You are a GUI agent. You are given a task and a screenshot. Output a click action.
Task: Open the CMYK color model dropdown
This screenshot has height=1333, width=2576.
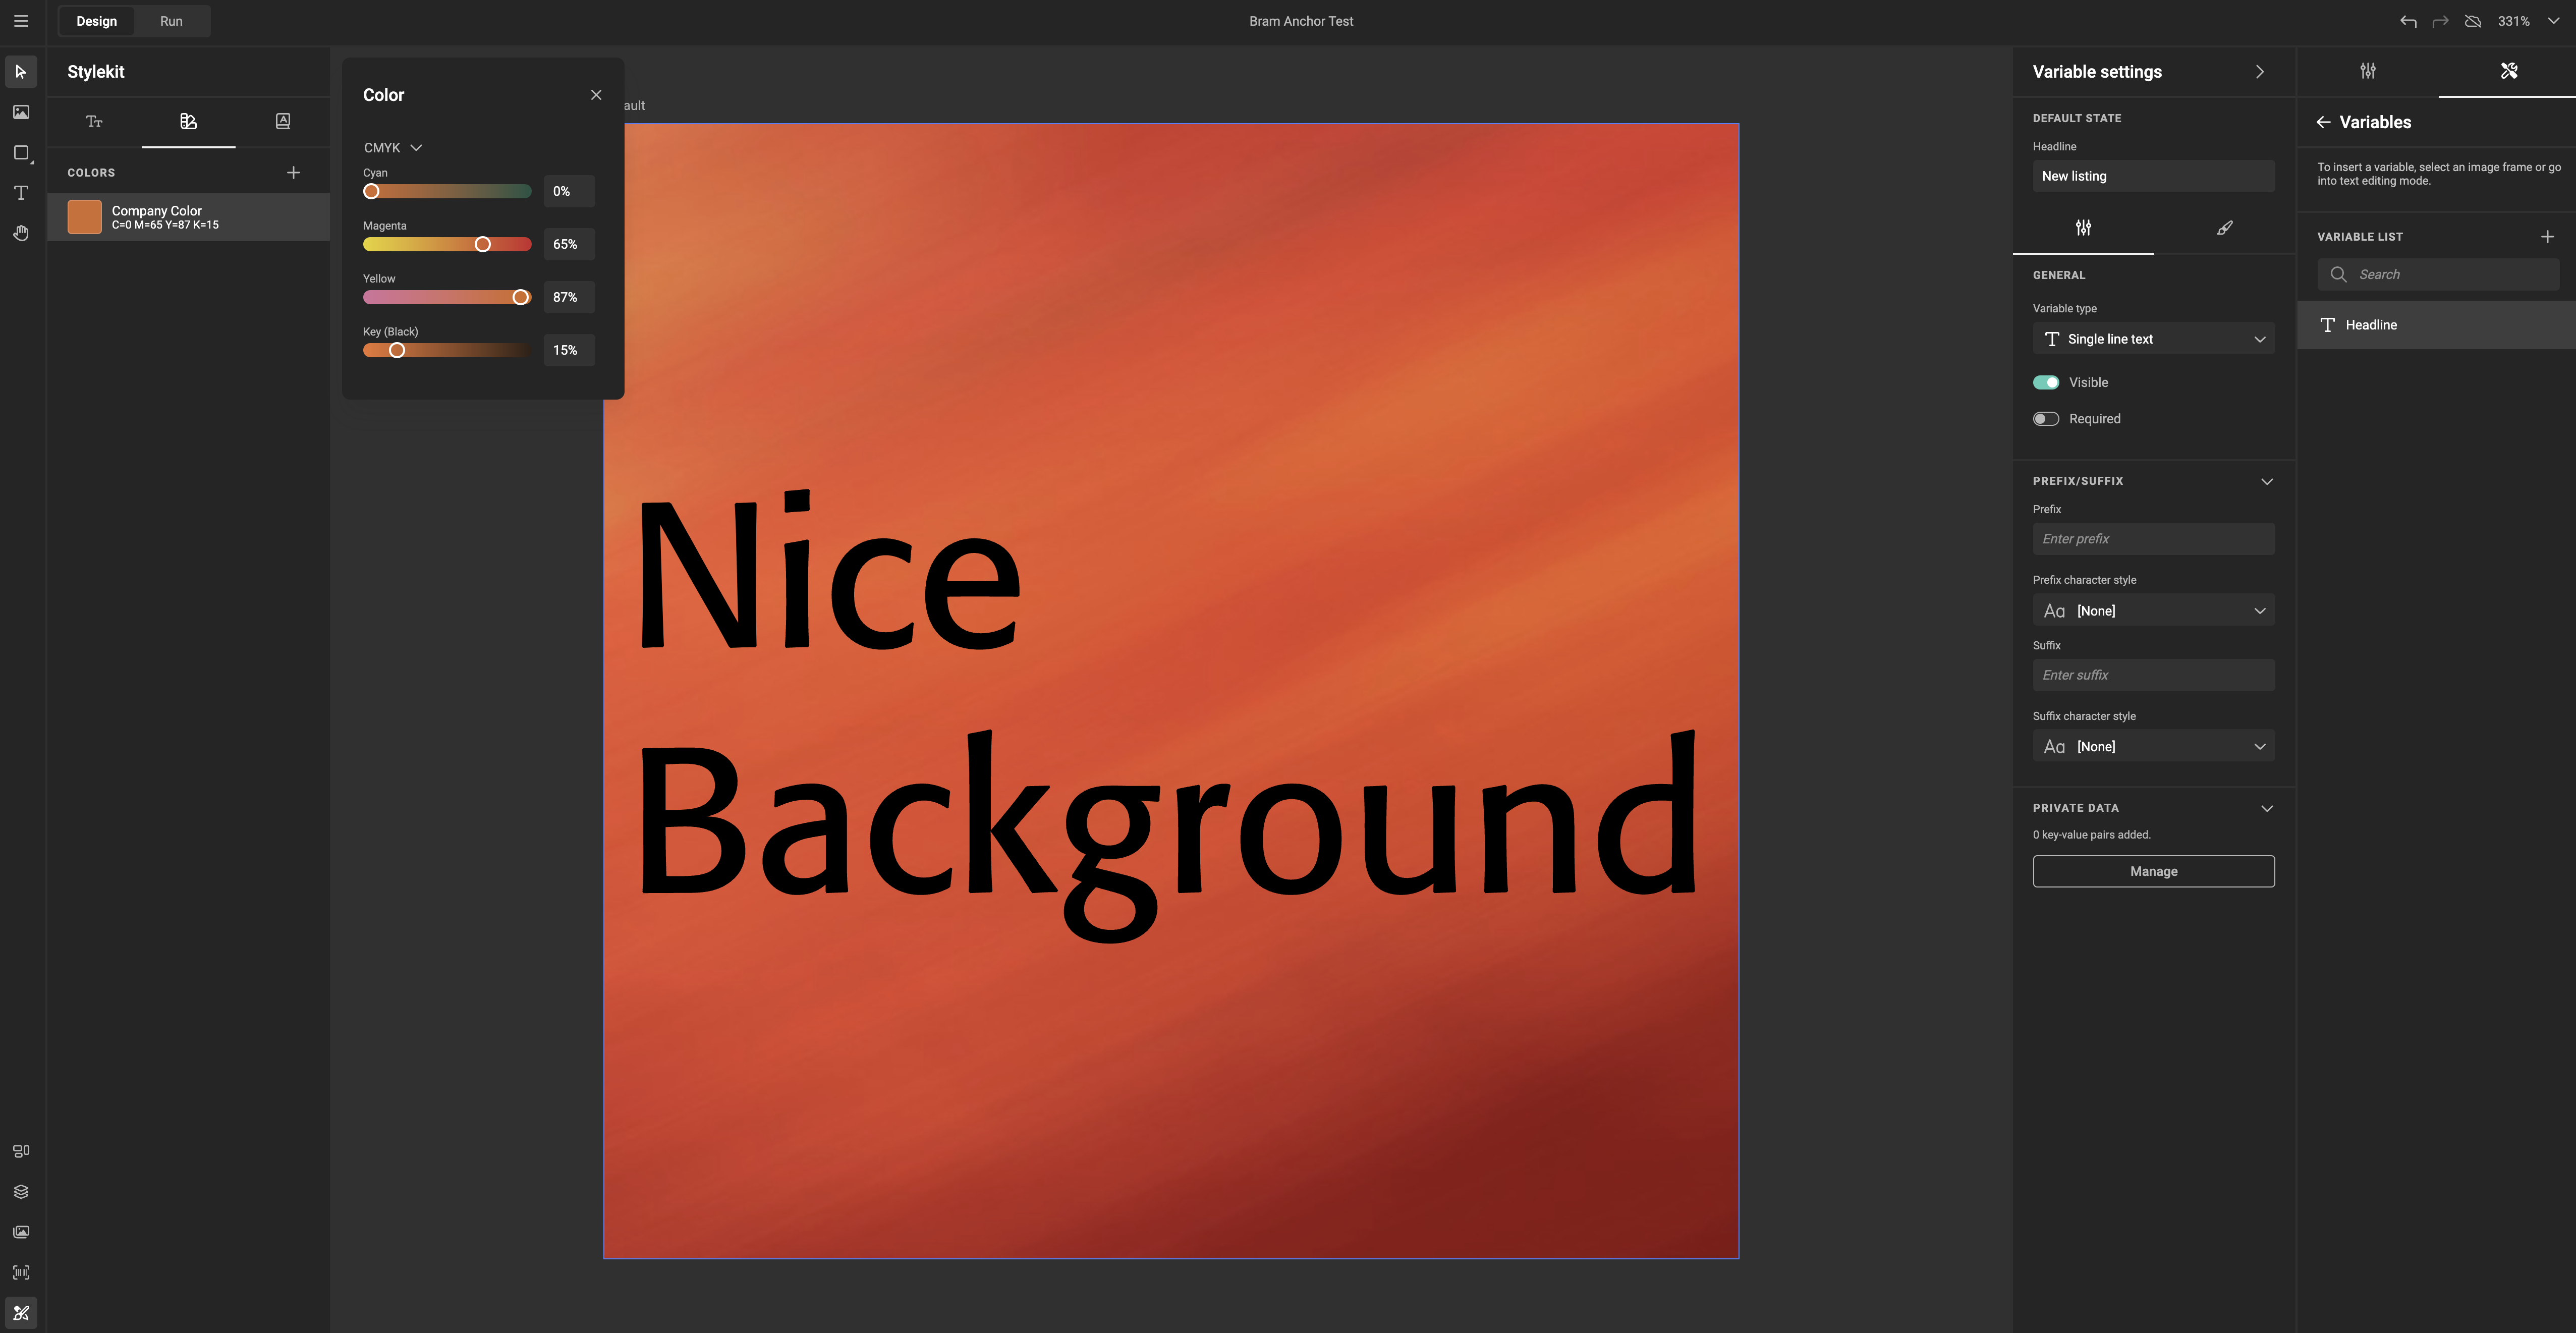393,148
